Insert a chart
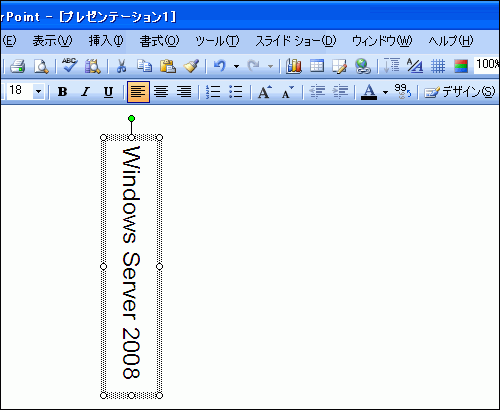This screenshot has width=500, height=410. 294,66
